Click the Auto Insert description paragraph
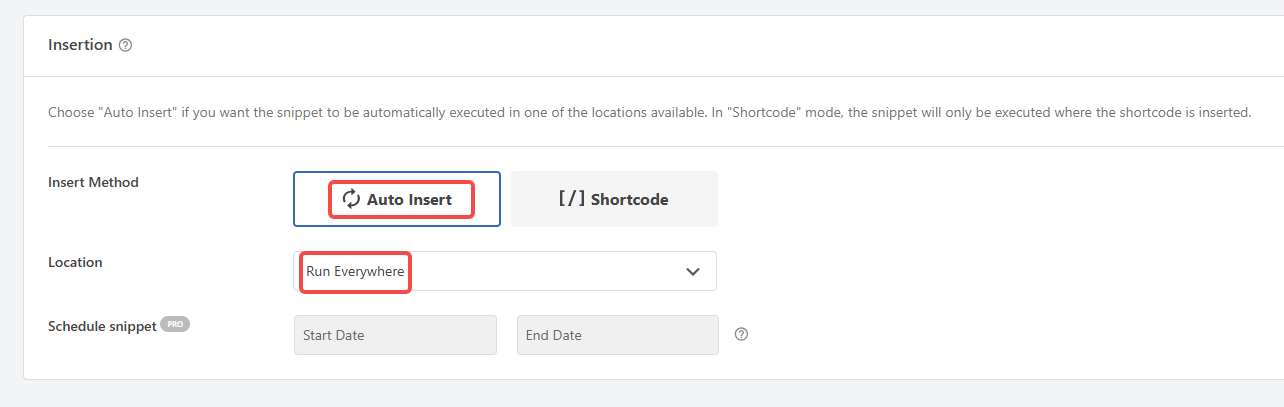The width and height of the screenshot is (1284, 407). coord(650,112)
